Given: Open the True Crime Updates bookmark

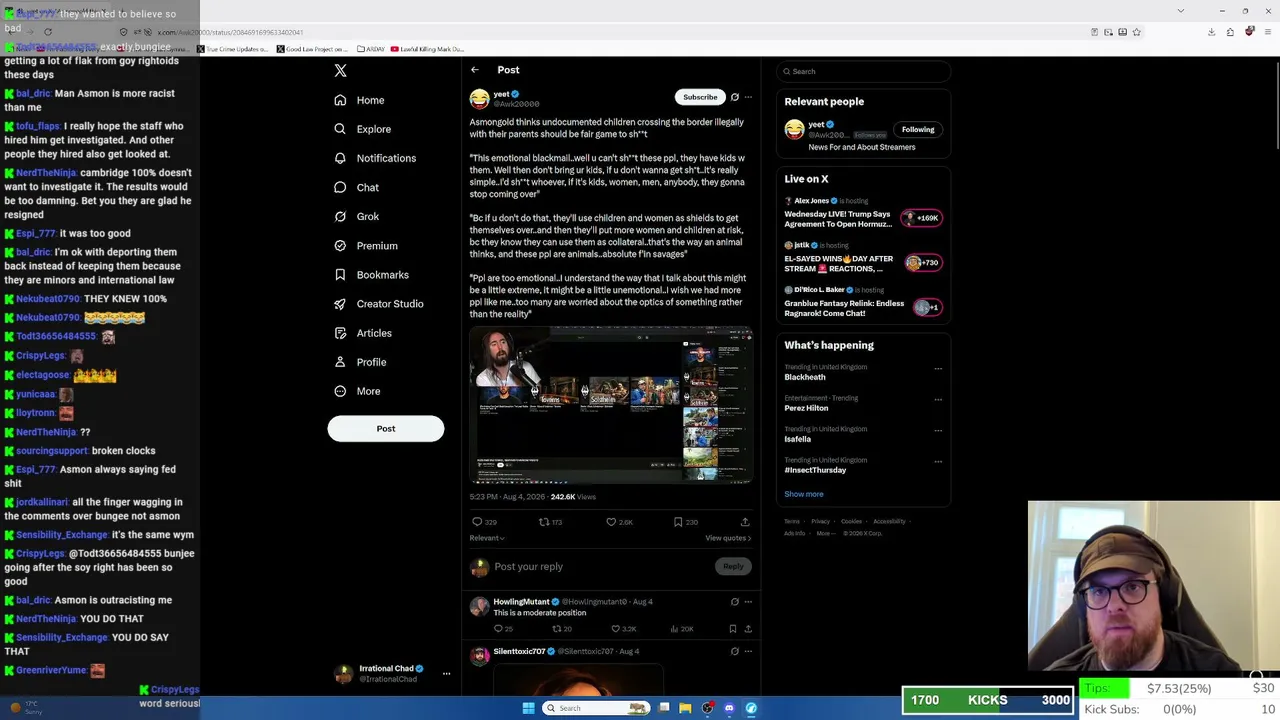Looking at the screenshot, I should 232,49.
